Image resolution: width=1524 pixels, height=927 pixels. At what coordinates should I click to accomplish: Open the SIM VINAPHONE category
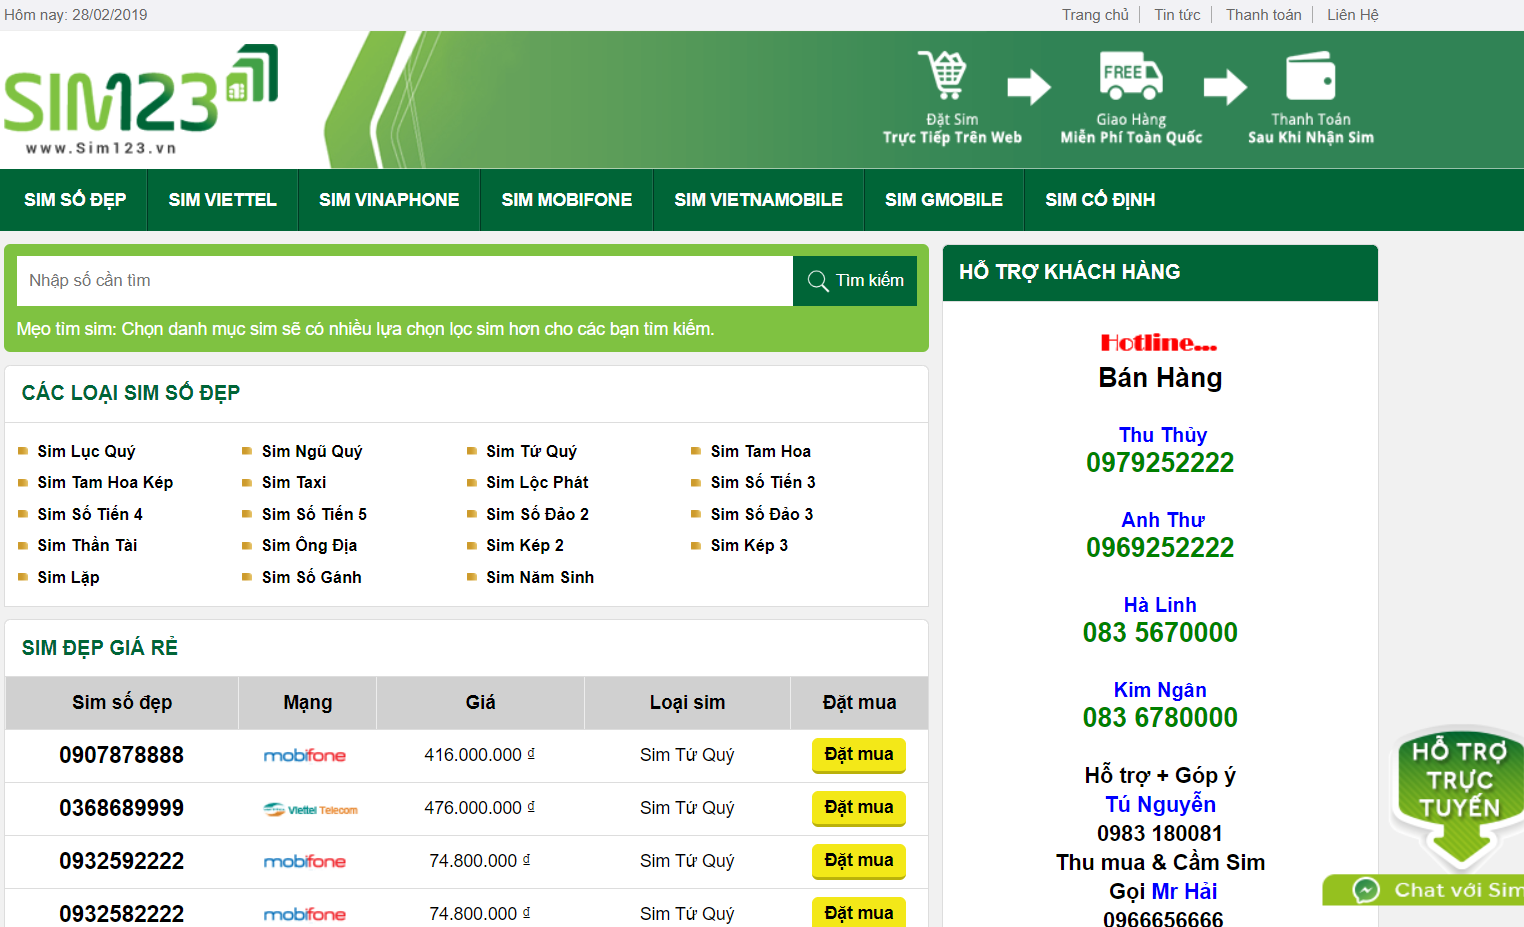tap(389, 199)
